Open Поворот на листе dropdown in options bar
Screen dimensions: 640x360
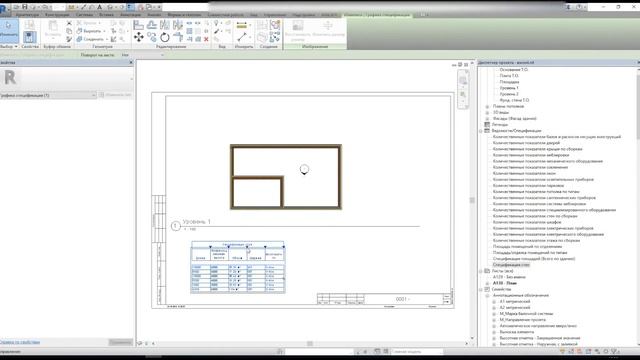pyautogui.click(x=143, y=55)
